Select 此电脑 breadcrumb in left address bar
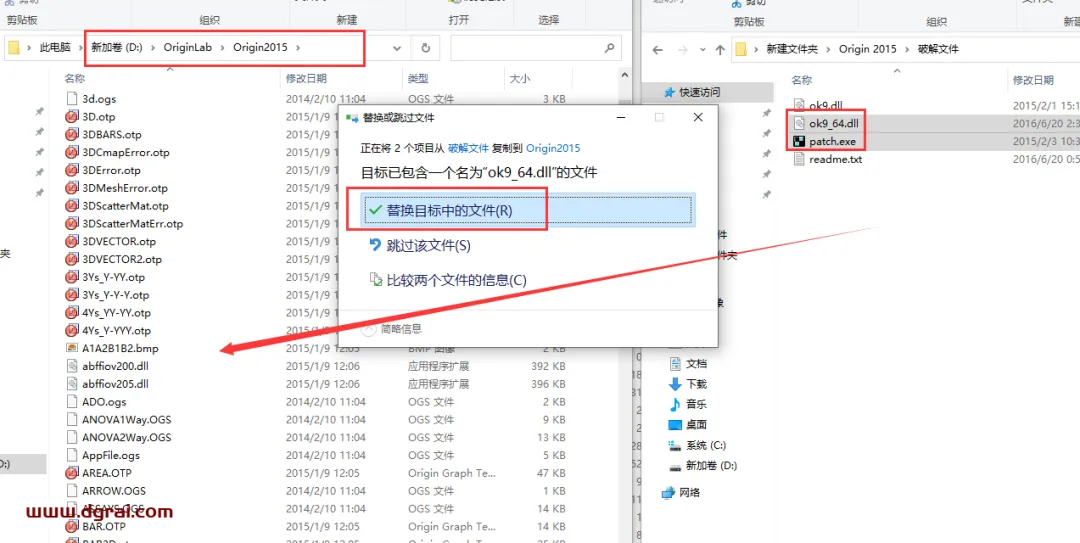Screen dimensions: 1080x543 (x=55, y=48)
